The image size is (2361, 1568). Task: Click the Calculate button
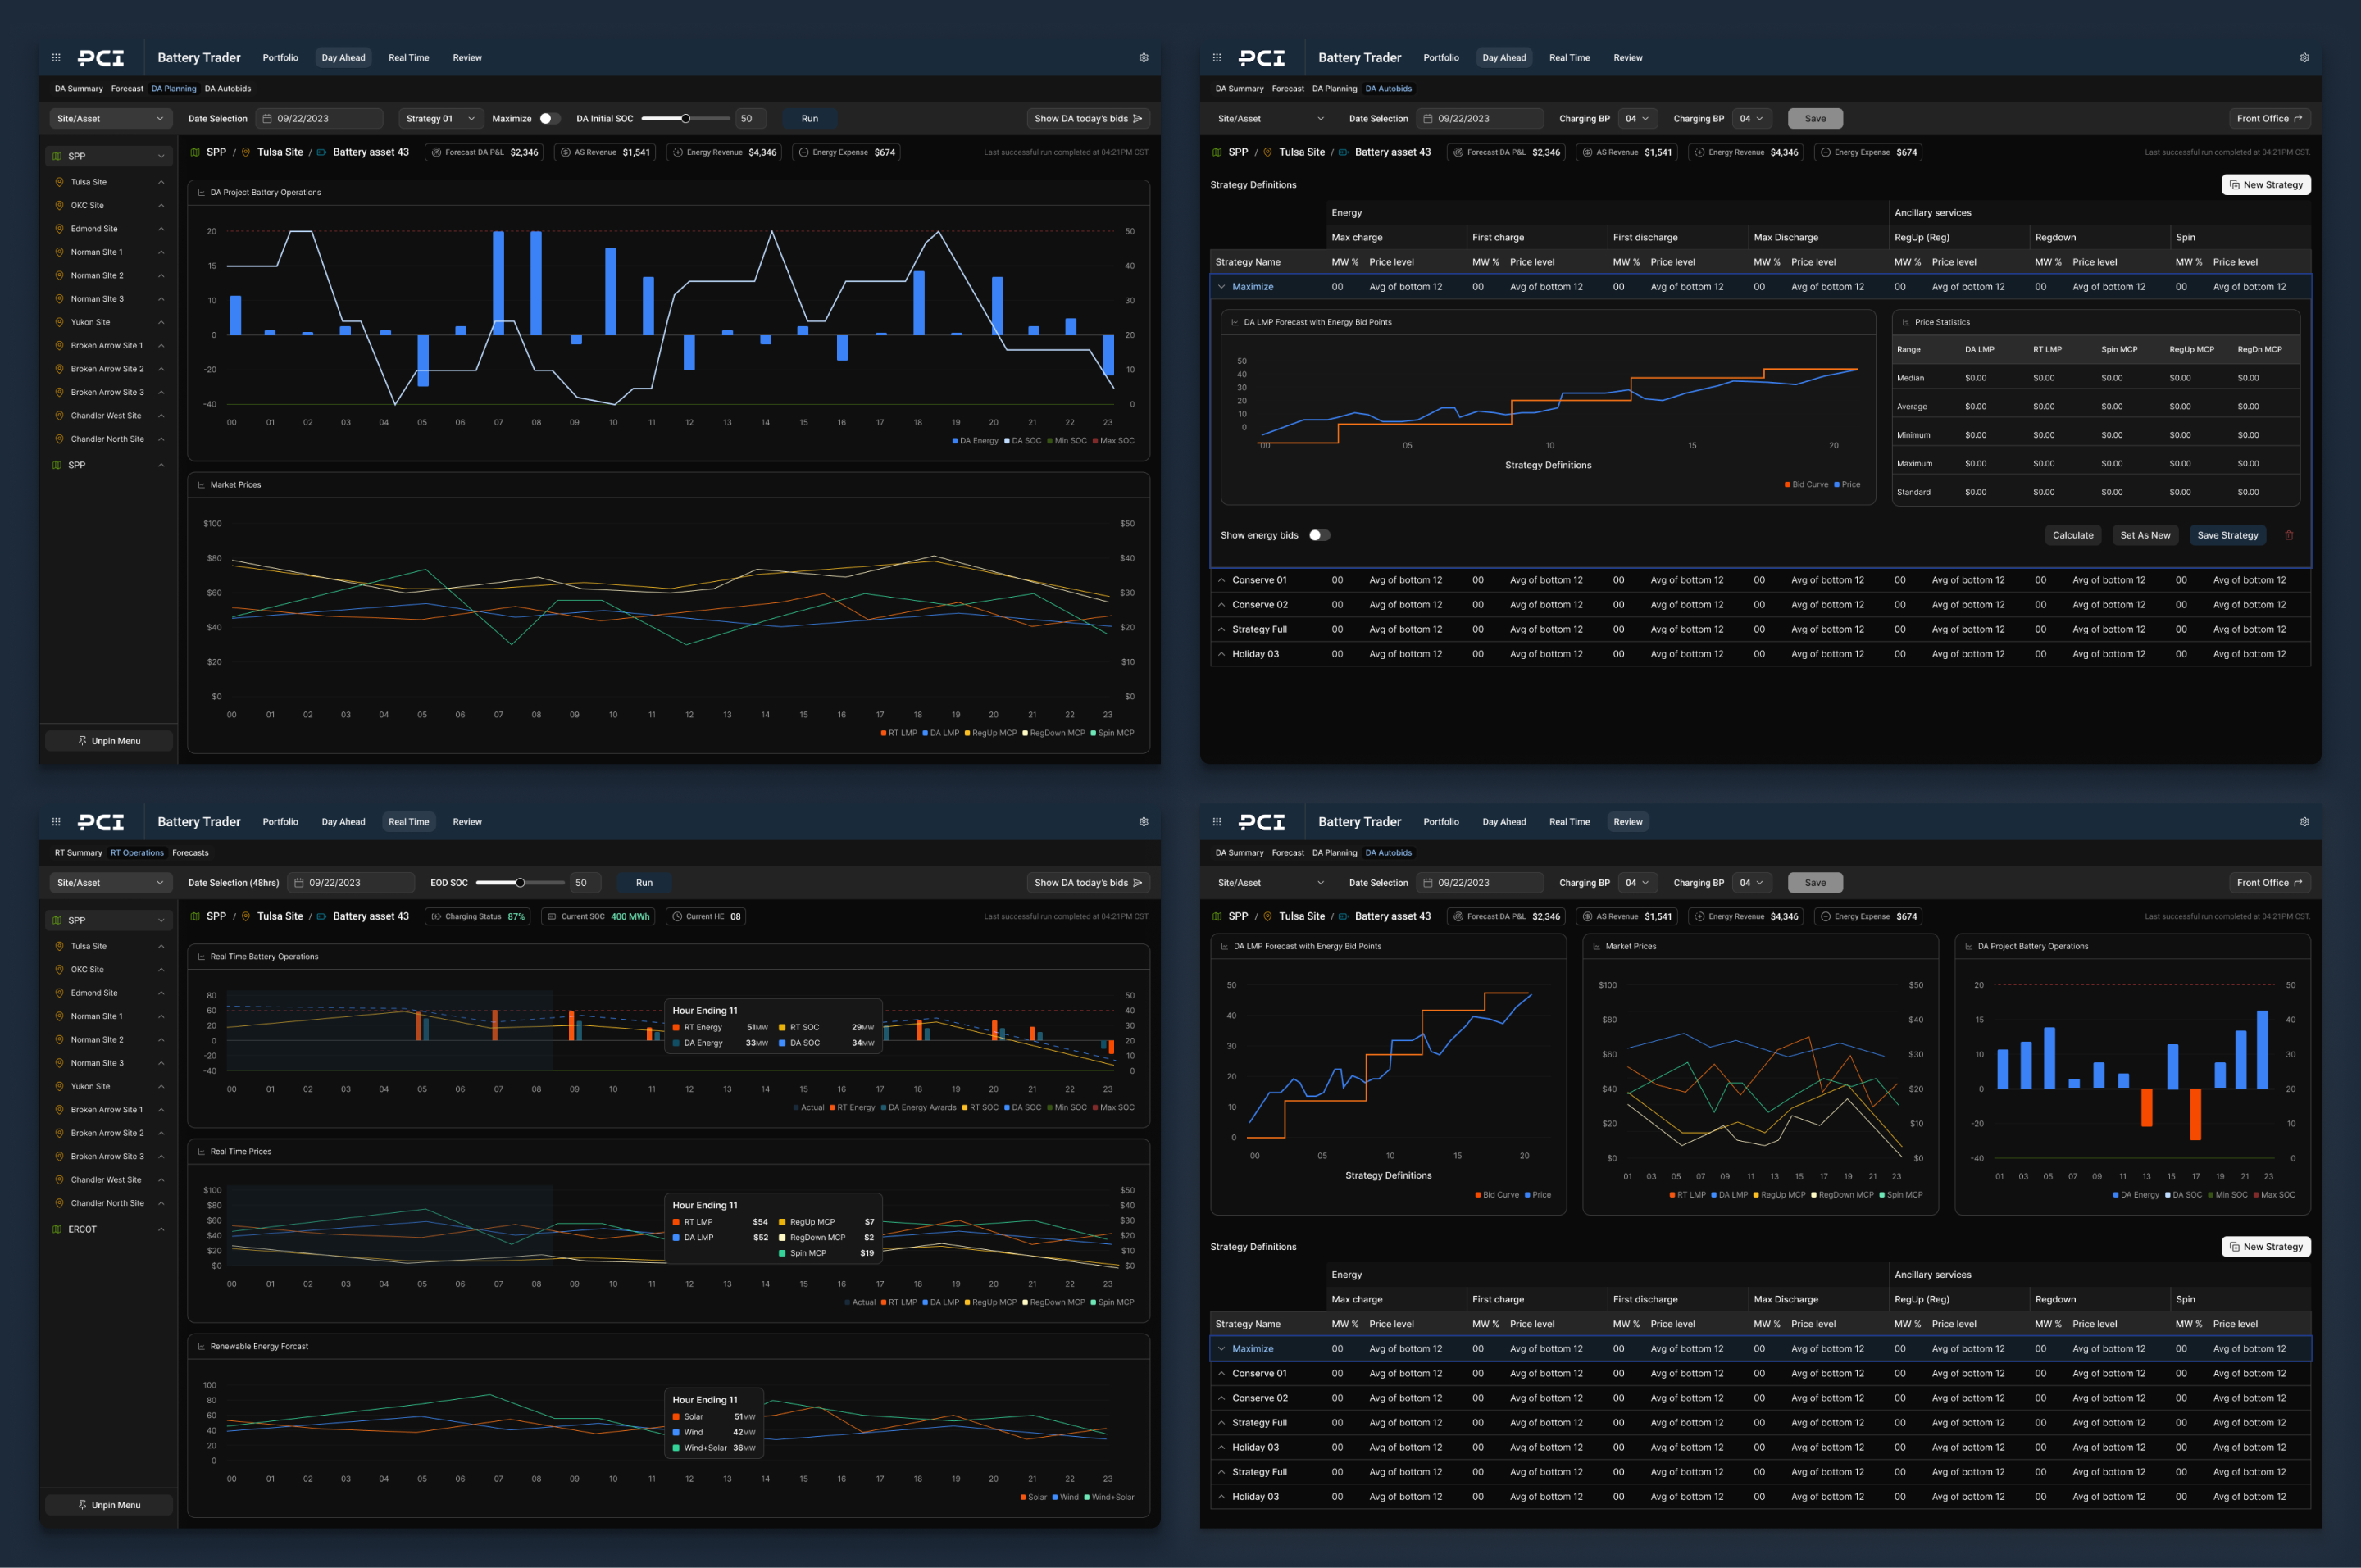(2073, 536)
